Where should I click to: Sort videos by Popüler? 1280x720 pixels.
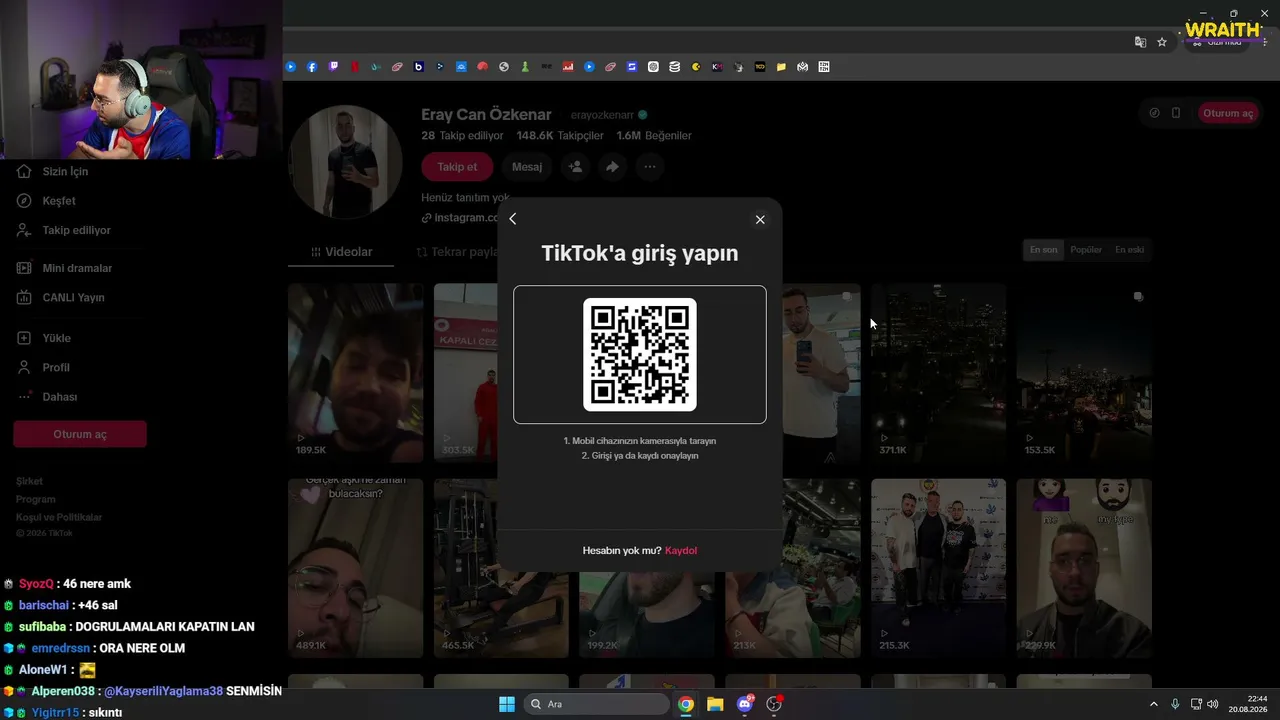1086,250
